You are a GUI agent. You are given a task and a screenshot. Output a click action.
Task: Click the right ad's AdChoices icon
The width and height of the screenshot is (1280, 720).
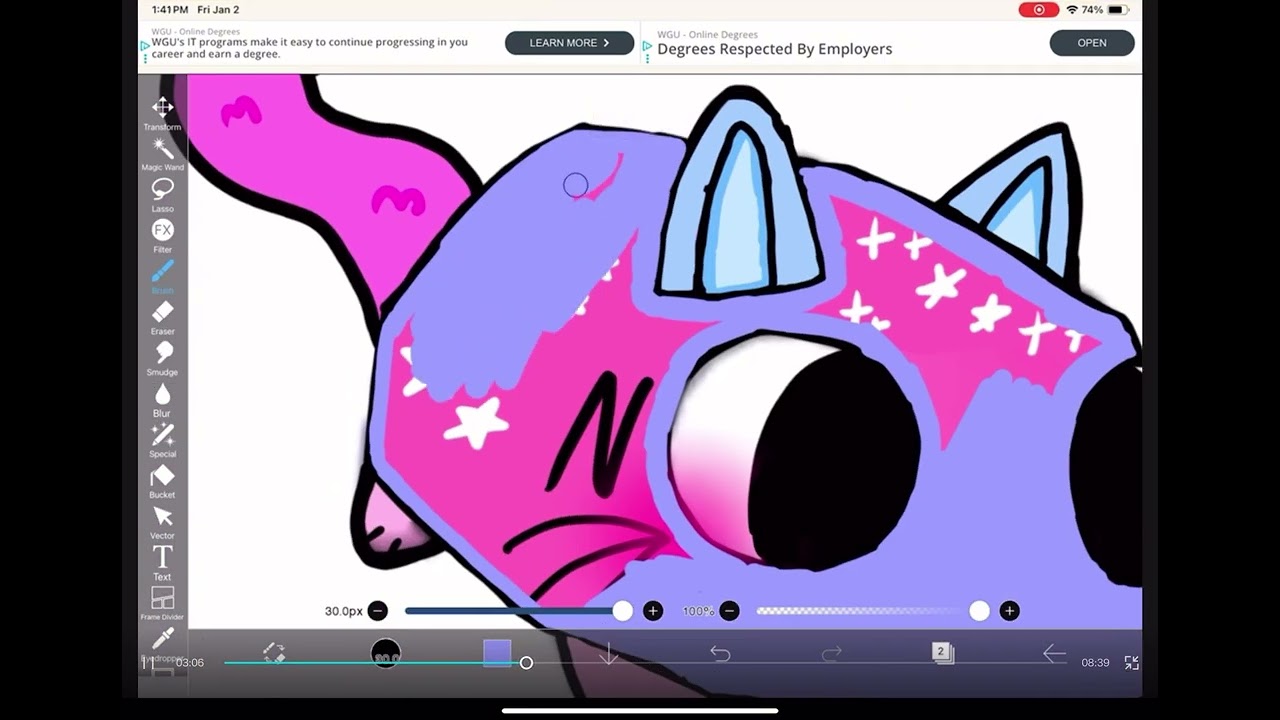tap(648, 47)
